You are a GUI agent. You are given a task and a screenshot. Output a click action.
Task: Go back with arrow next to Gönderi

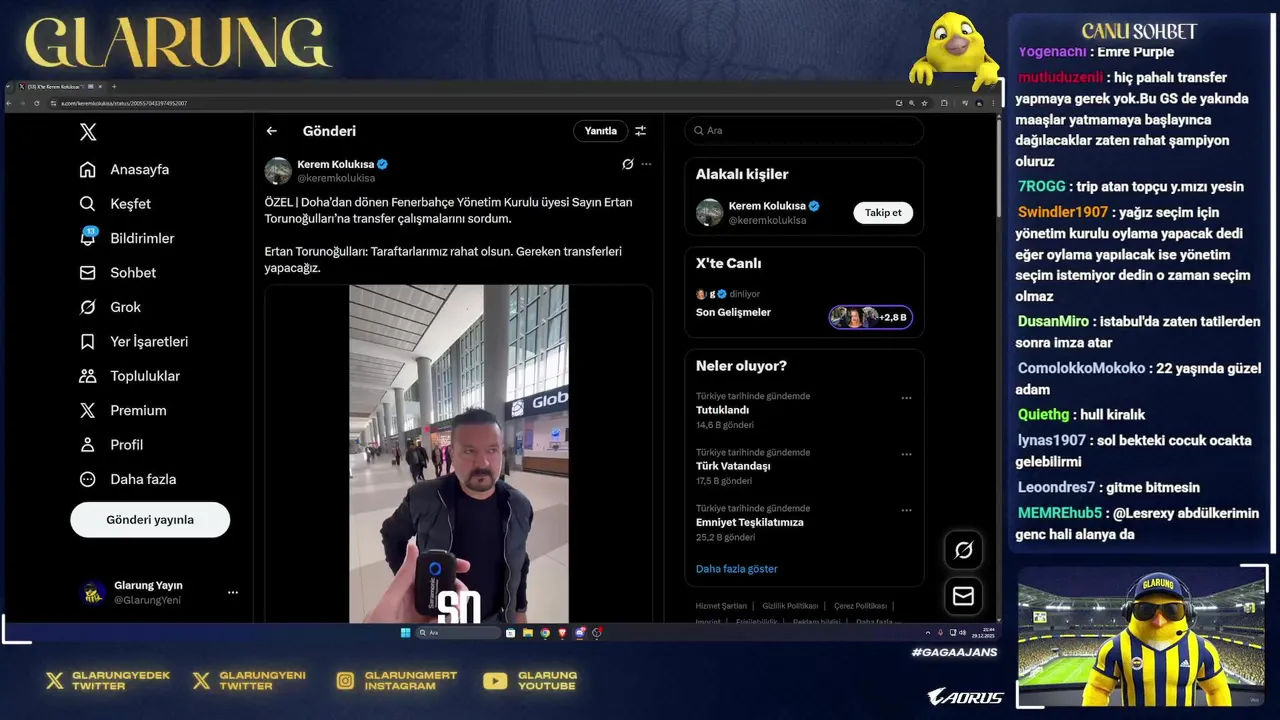pyautogui.click(x=272, y=131)
